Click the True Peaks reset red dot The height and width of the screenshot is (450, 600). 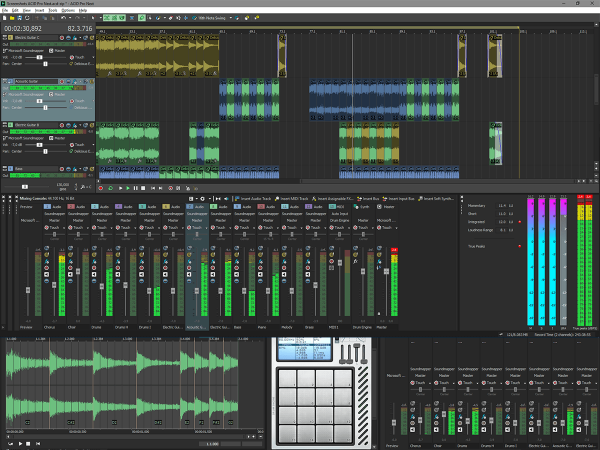click(519, 246)
